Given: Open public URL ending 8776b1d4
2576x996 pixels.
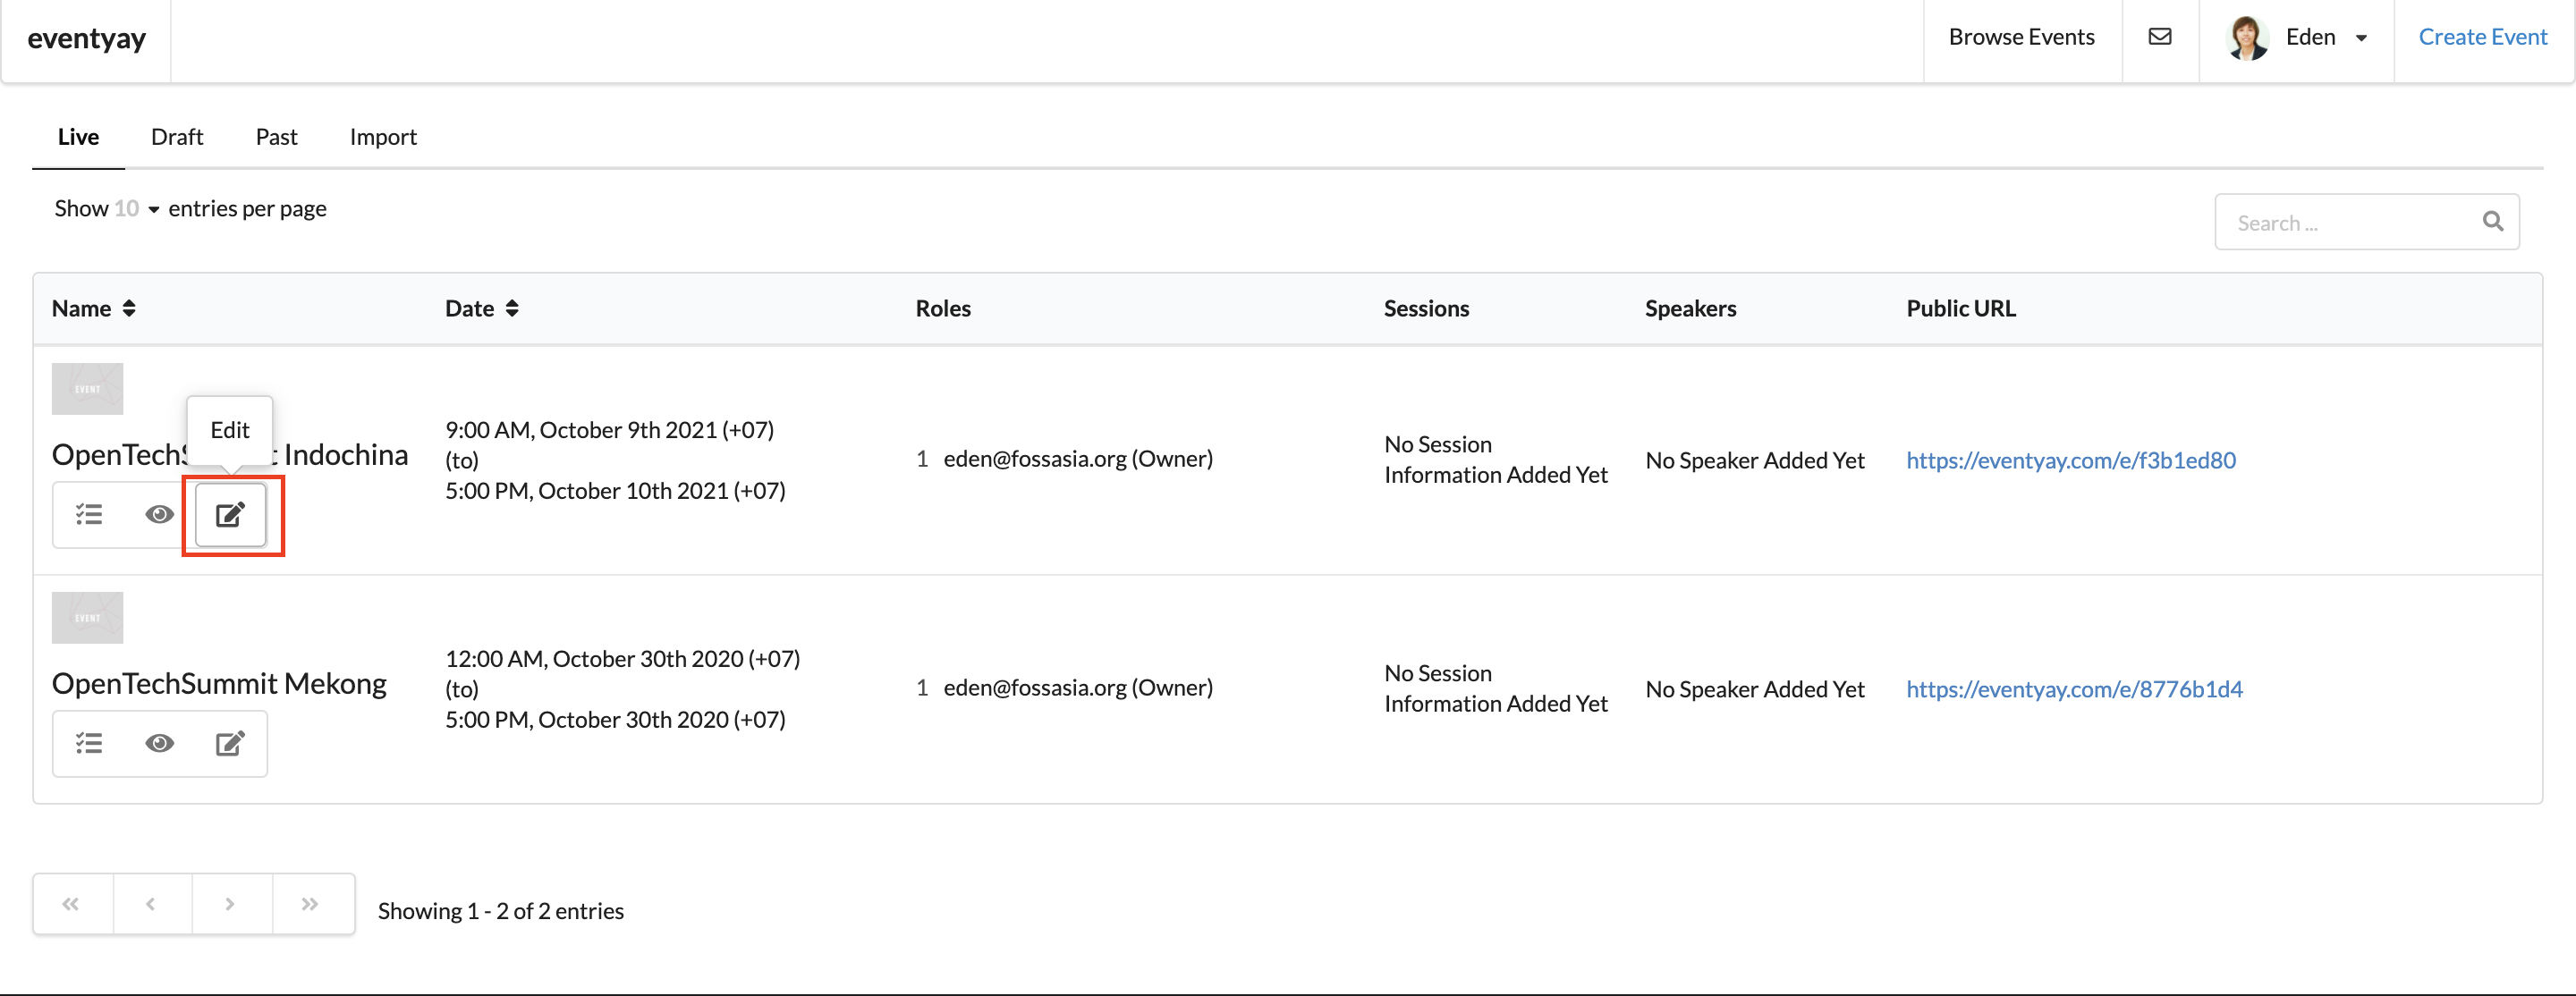Looking at the screenshot, I should point(2074,689).
